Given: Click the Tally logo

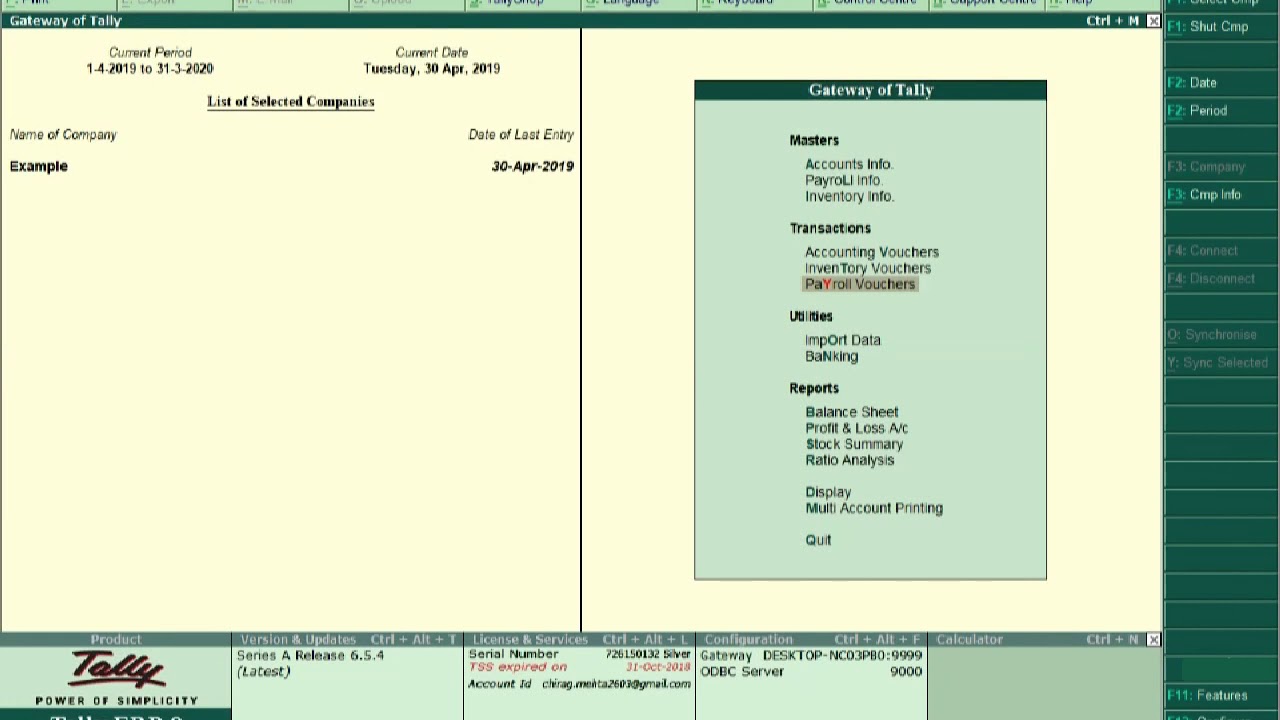Looking at the screenshot, I should click(x=116, y=668).
